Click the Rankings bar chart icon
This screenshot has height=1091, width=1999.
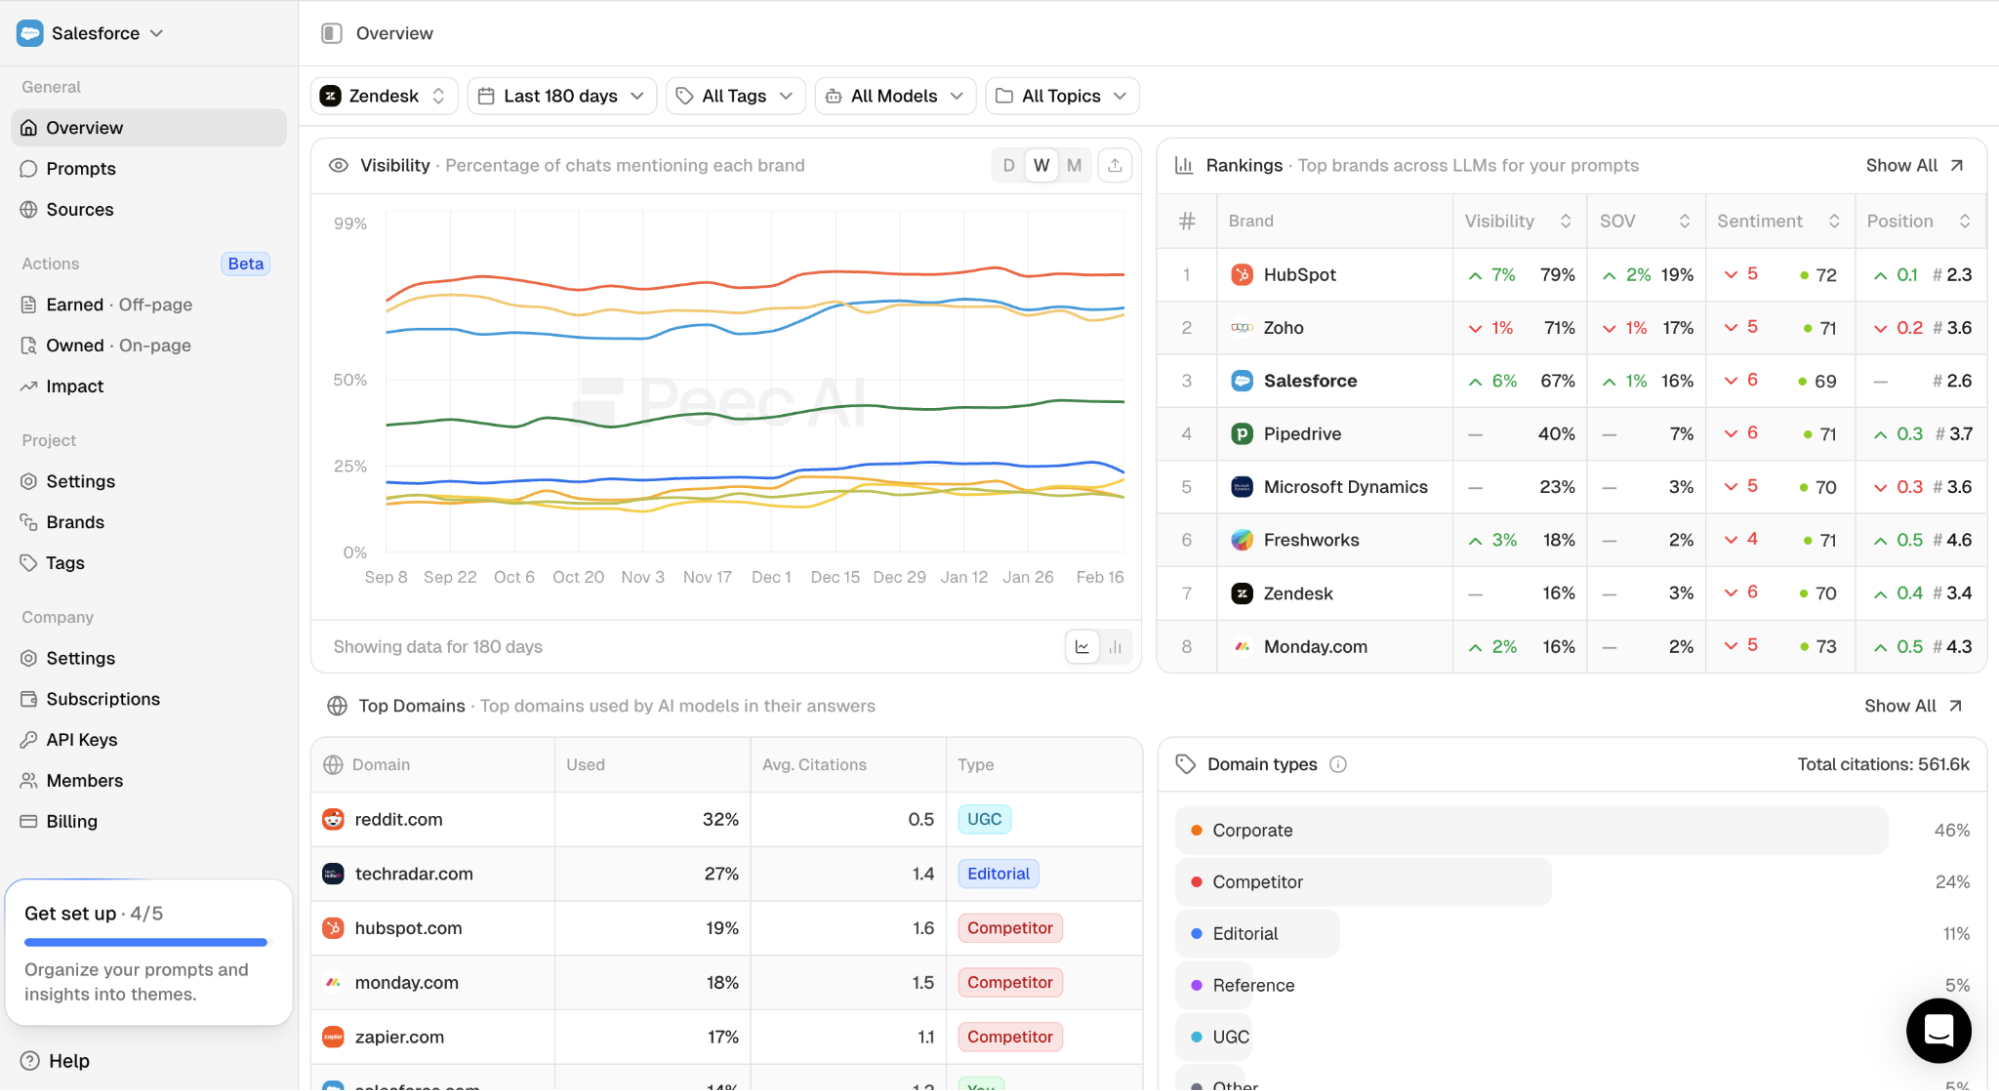click(1184, 166)
